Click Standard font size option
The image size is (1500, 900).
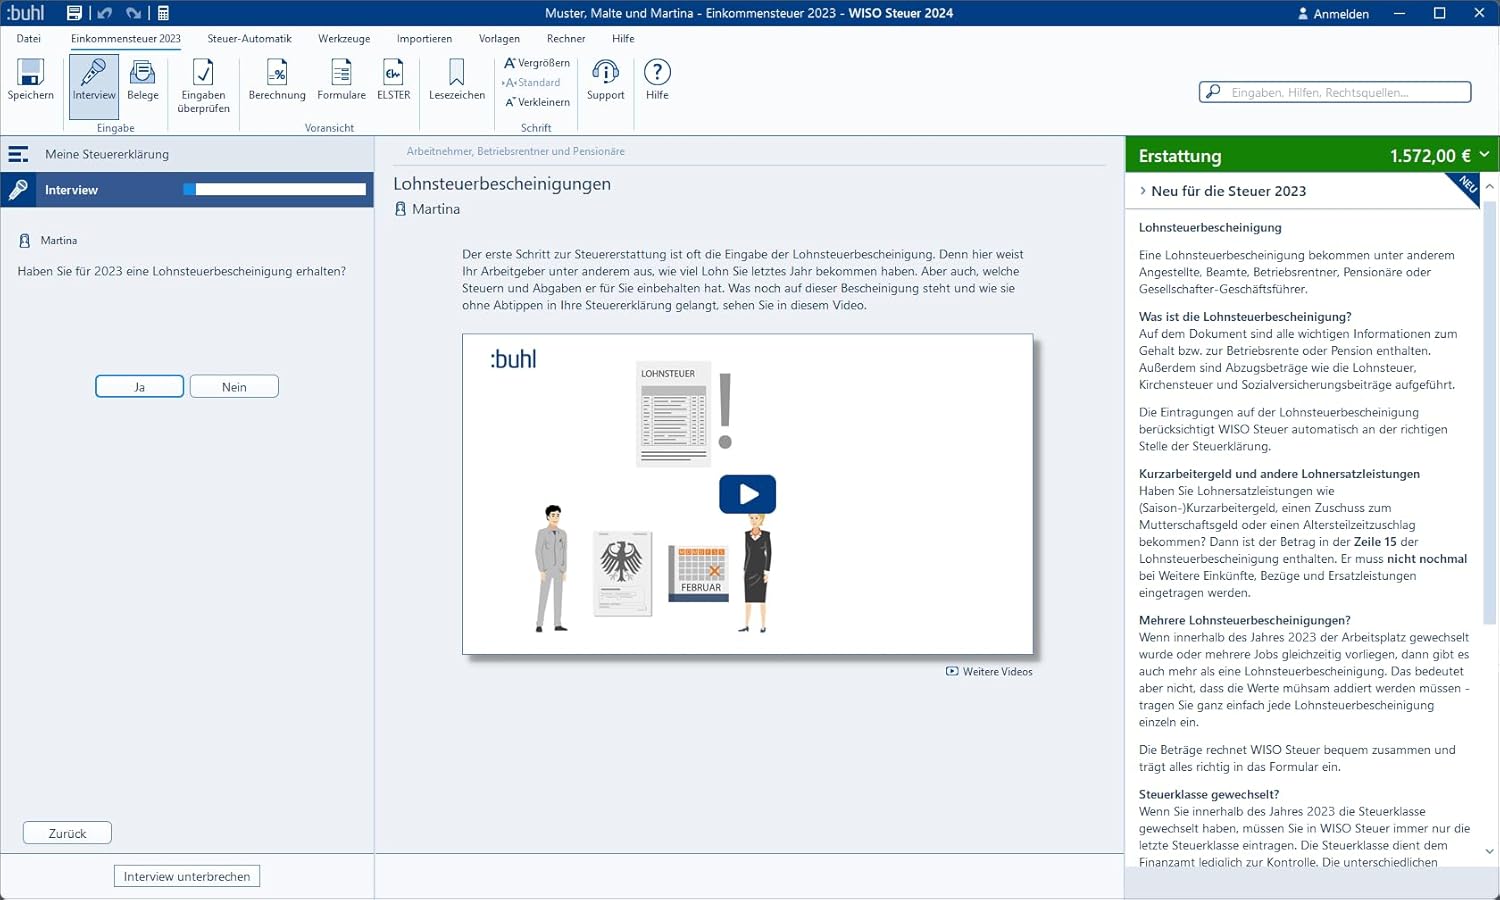(x=531, y=83)
